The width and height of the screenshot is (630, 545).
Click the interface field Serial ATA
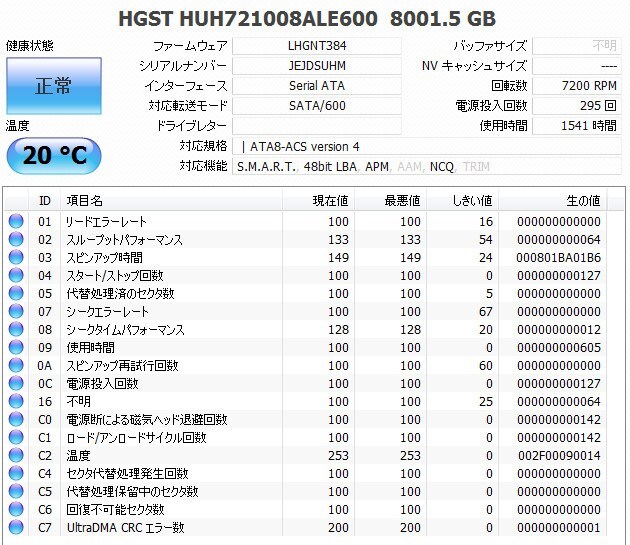coord(317,86)
